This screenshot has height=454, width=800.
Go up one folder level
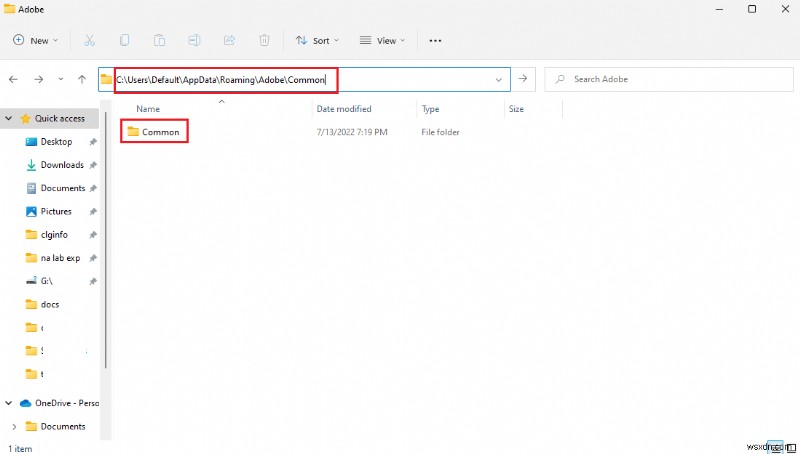82,79
